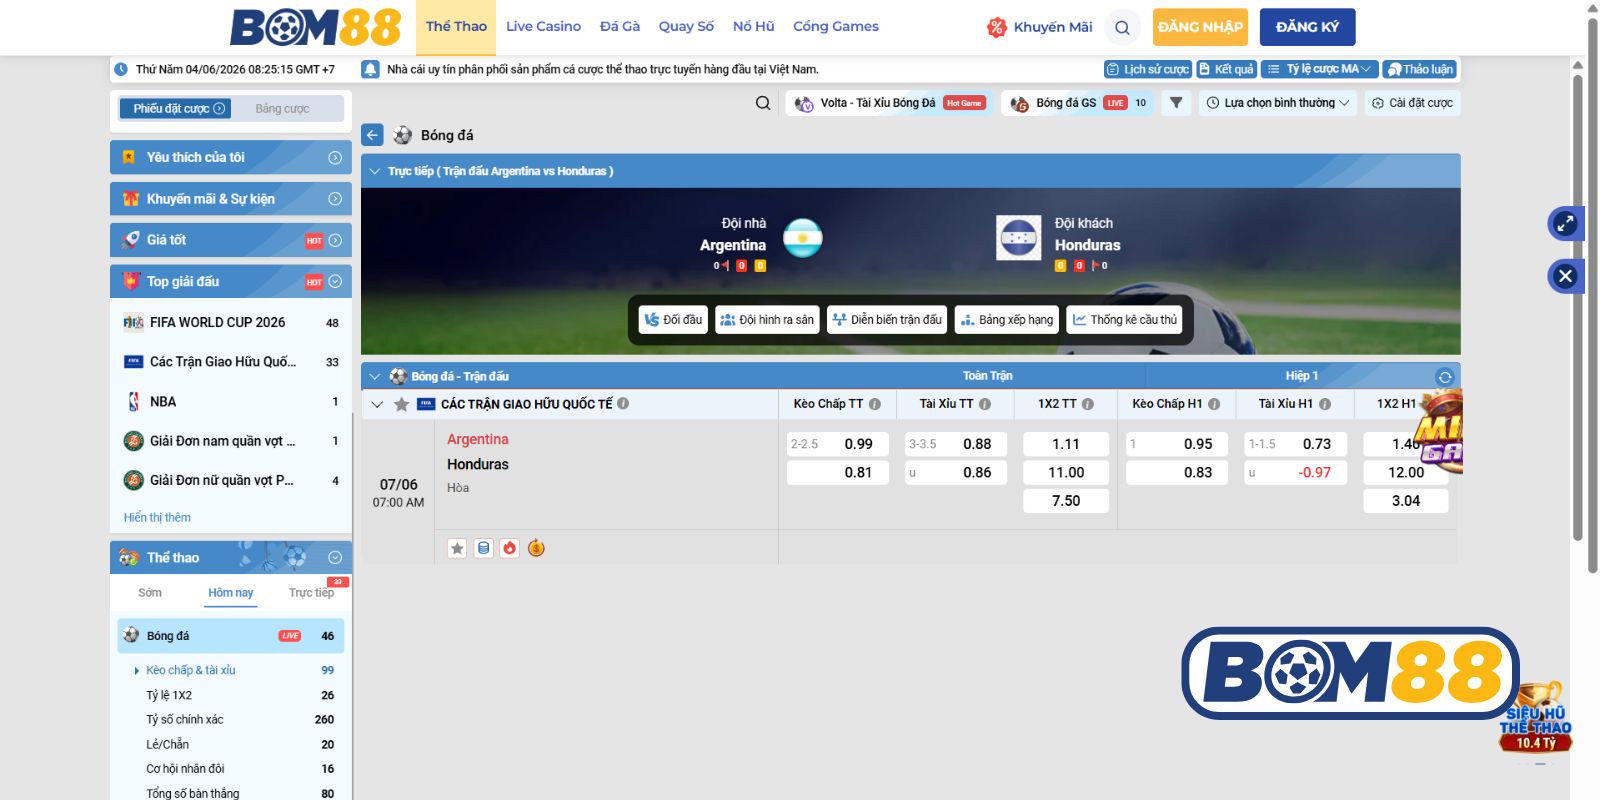Close floating widget with X icon

(1566, 276)
